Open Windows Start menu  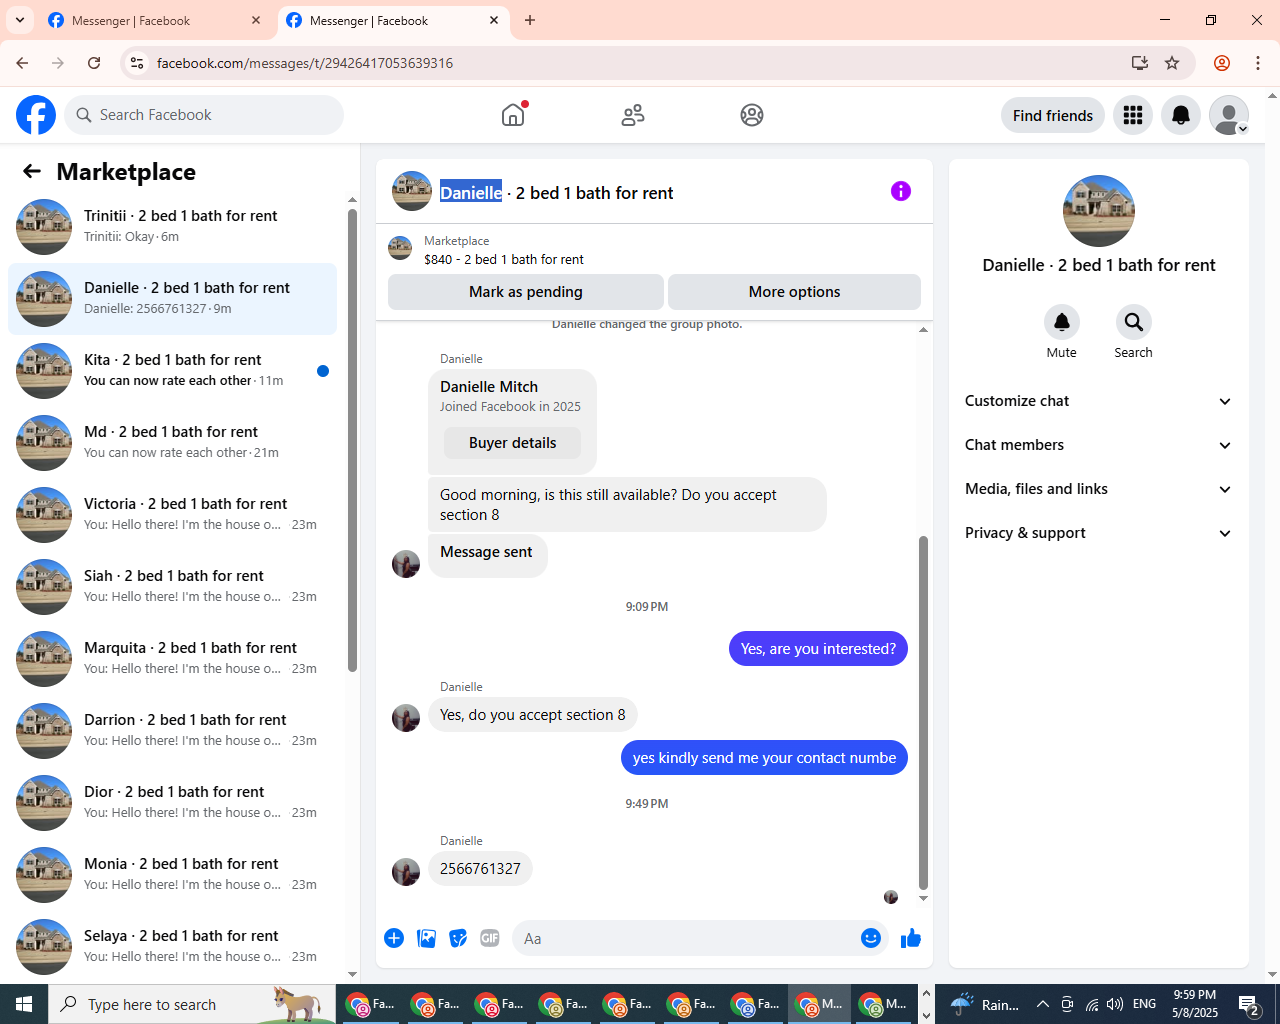pos(24,1004)
